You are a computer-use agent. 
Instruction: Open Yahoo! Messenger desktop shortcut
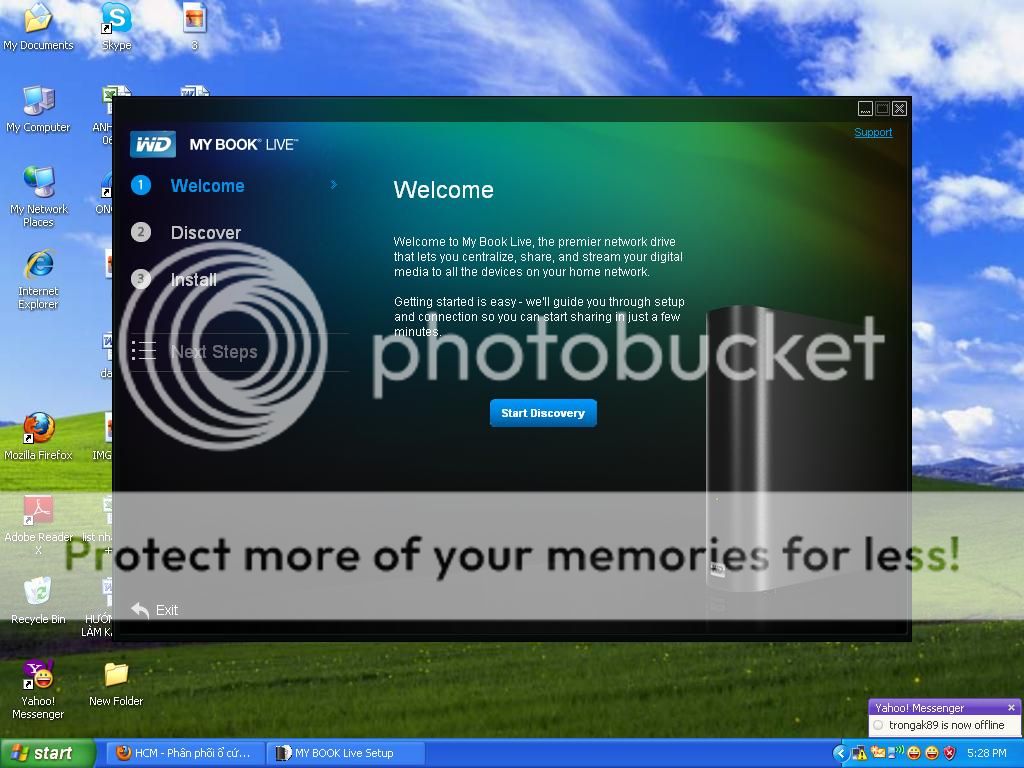pos(38,675)
